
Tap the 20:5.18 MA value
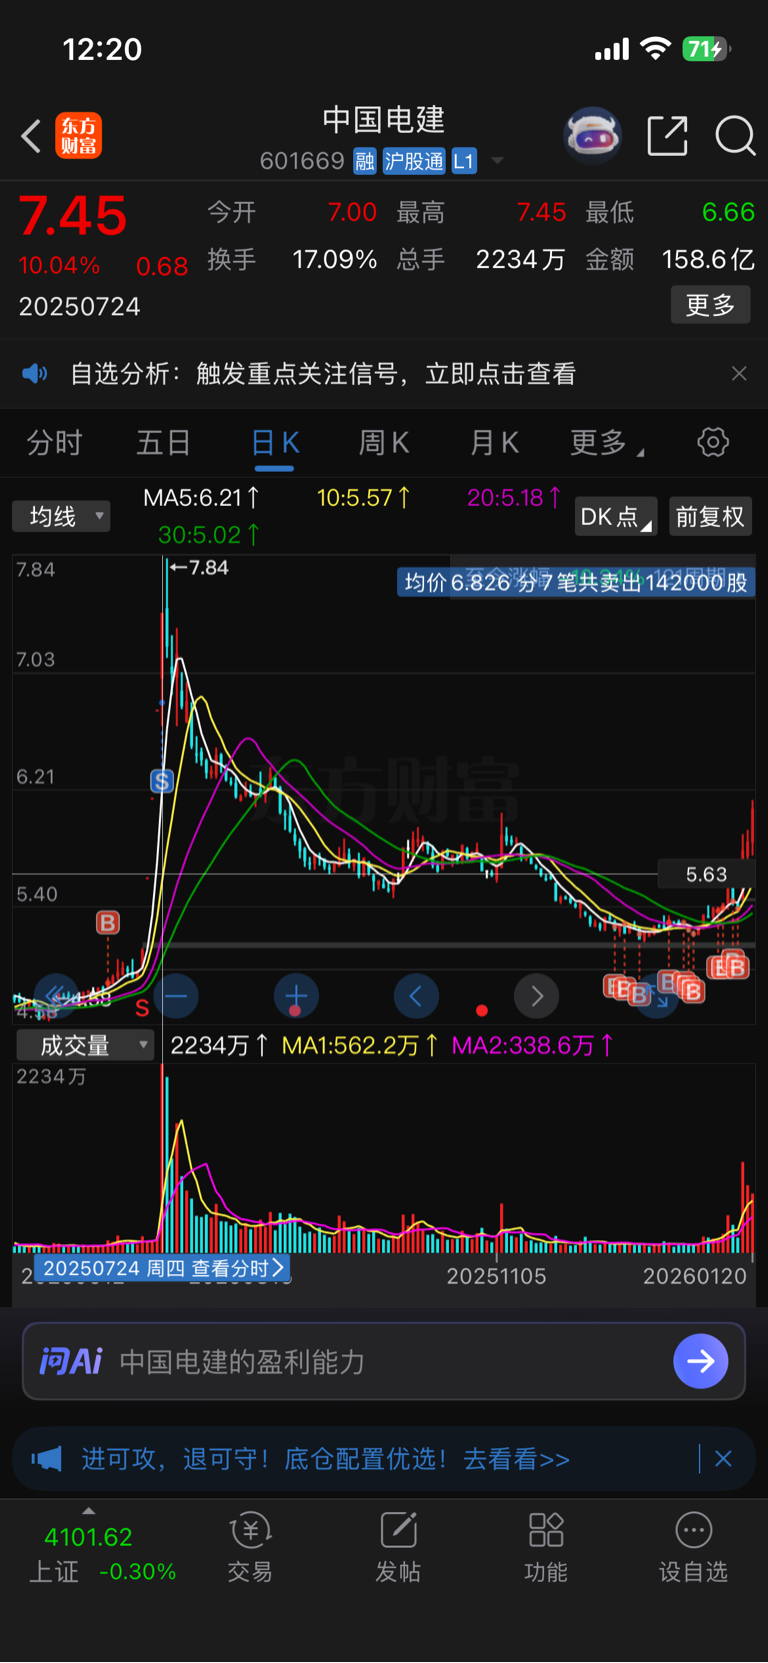pos(514,498)
